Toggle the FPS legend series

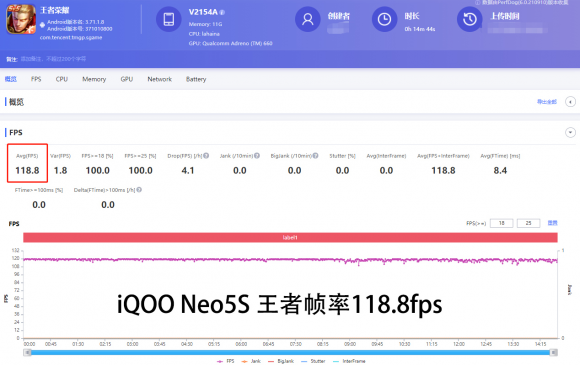click(226, 361)
